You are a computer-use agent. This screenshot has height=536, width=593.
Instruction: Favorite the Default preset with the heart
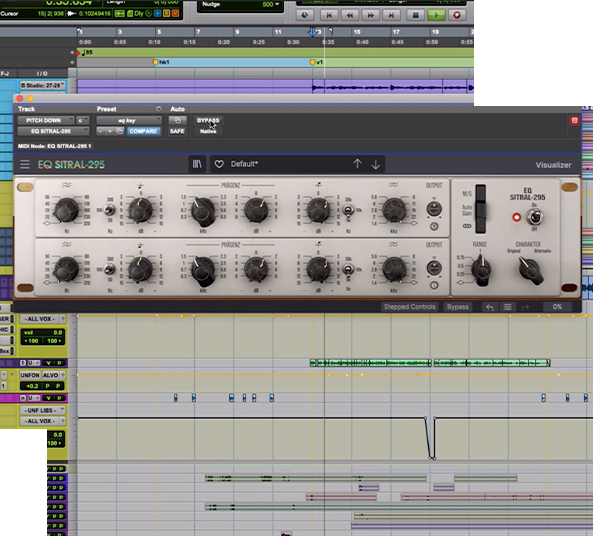(219, 164)
